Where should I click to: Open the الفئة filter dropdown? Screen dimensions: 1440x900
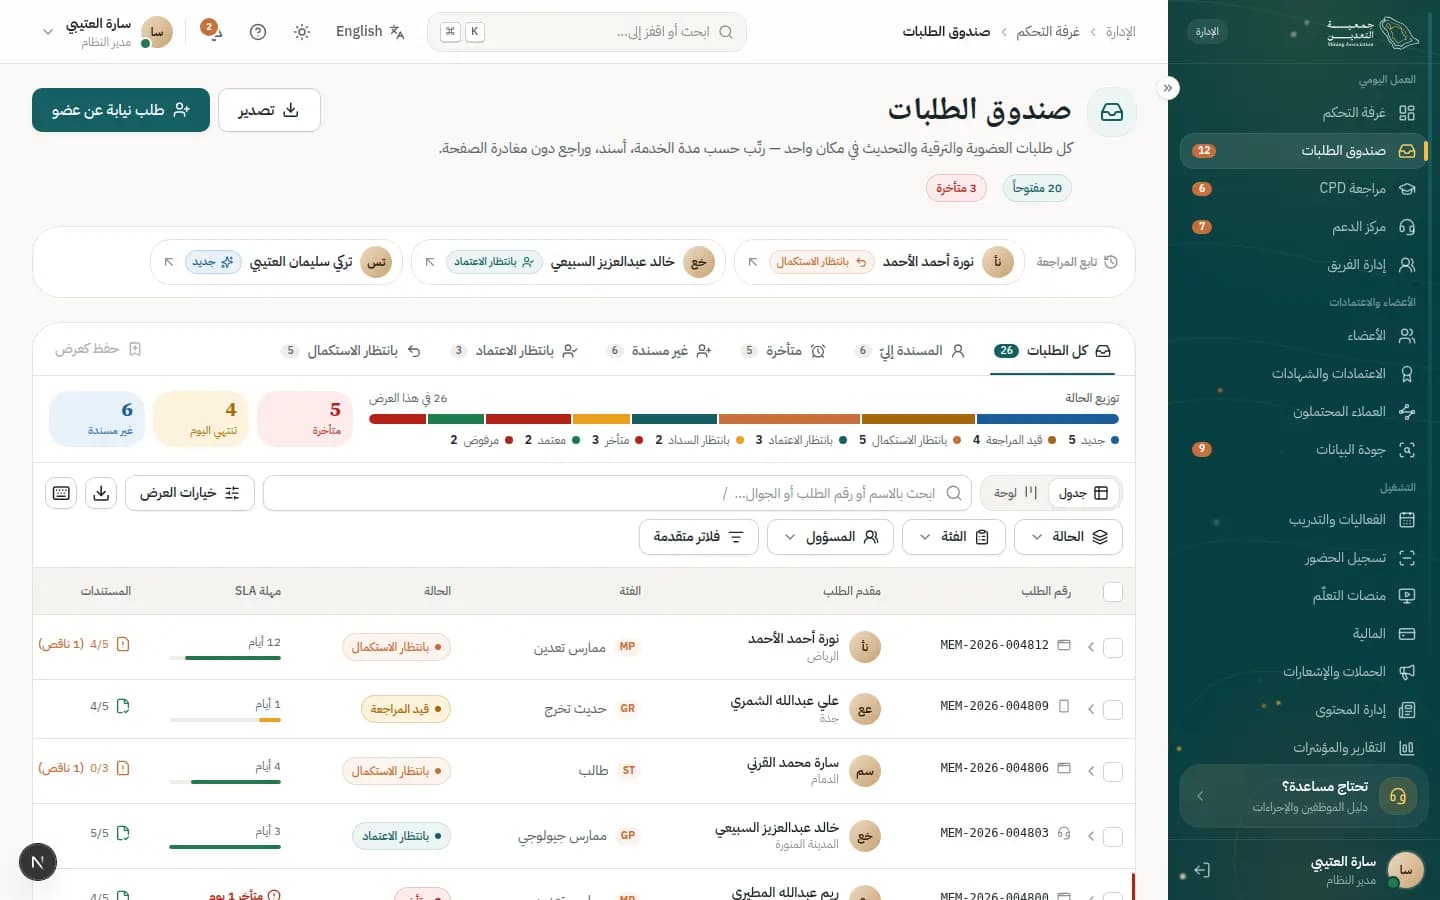tap(954, 537)
